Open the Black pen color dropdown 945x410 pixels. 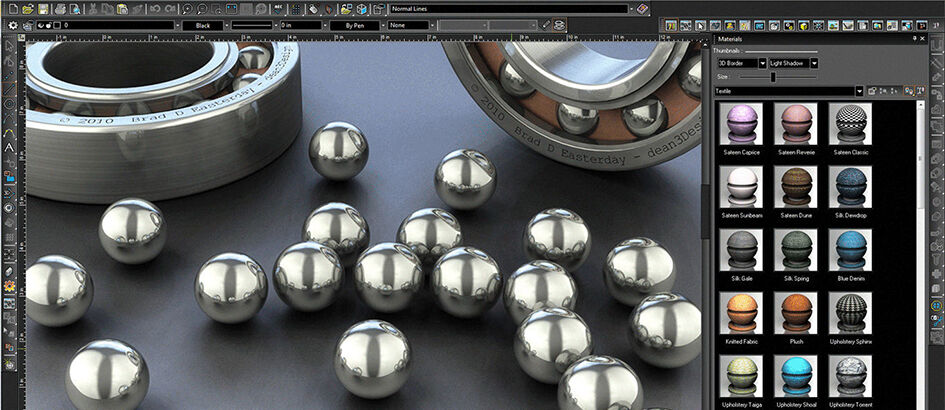click(227, 25)
